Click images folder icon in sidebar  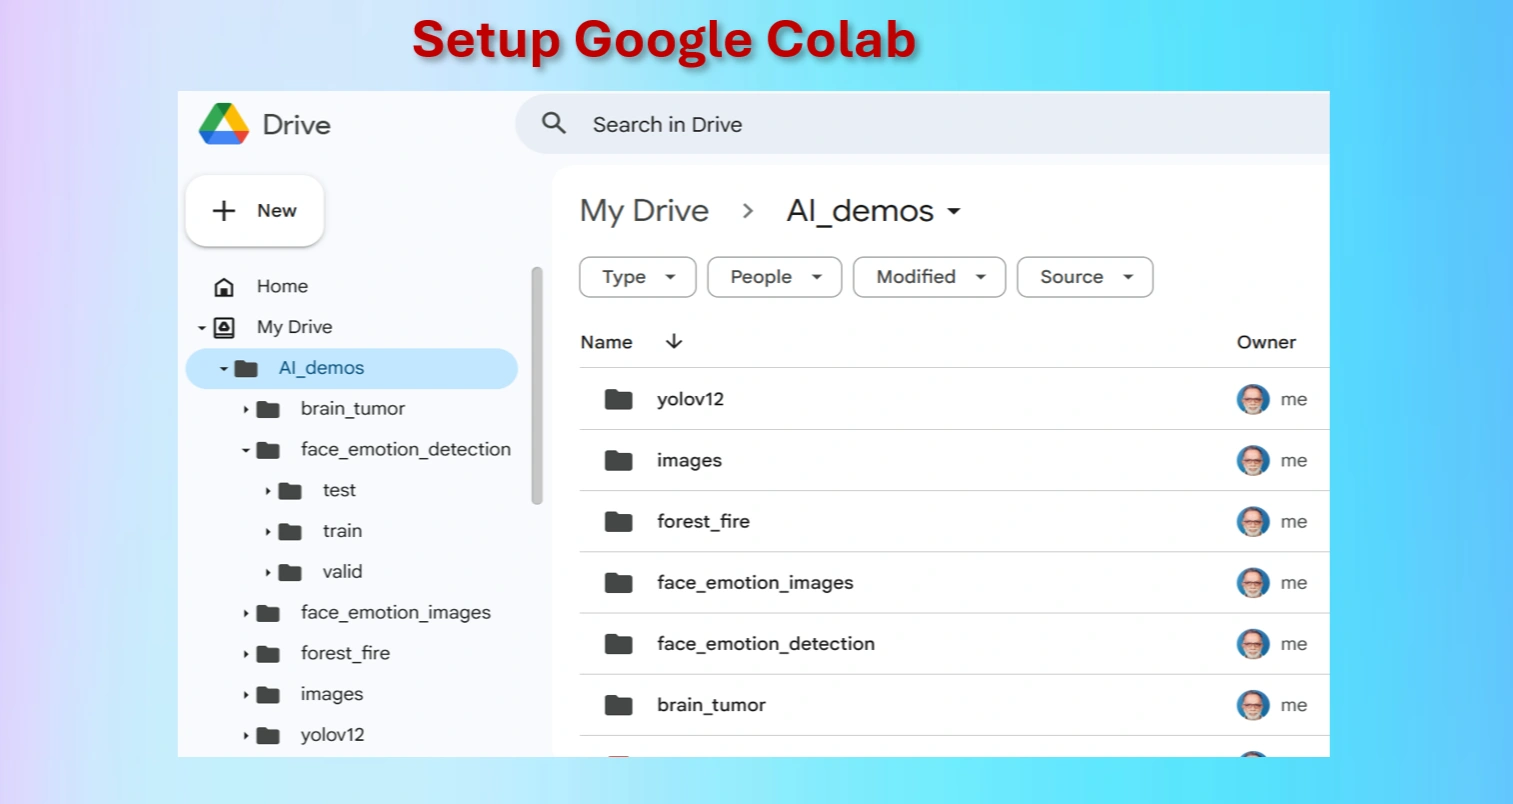point(268,695)
